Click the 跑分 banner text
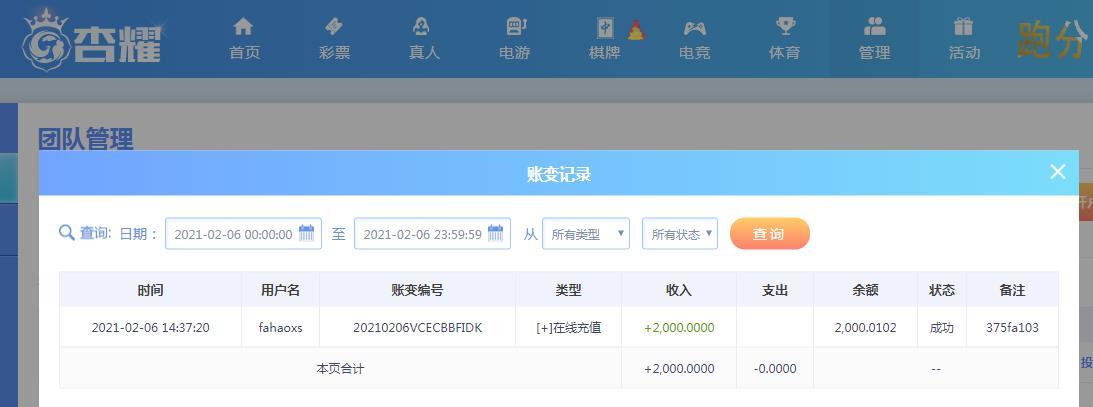Screen dimensions: 1093x407 (x=1053, y=40)
